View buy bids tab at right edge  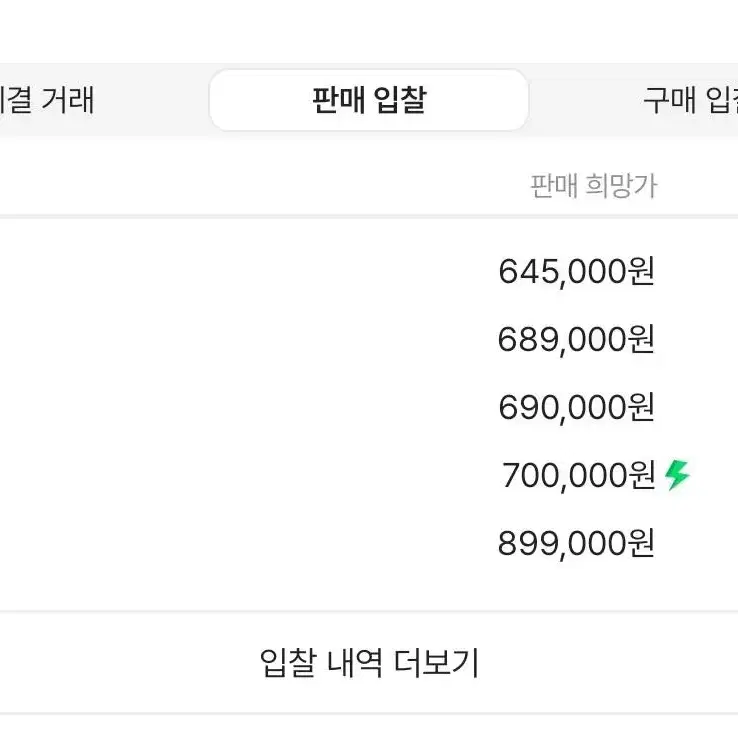[690, 100]
